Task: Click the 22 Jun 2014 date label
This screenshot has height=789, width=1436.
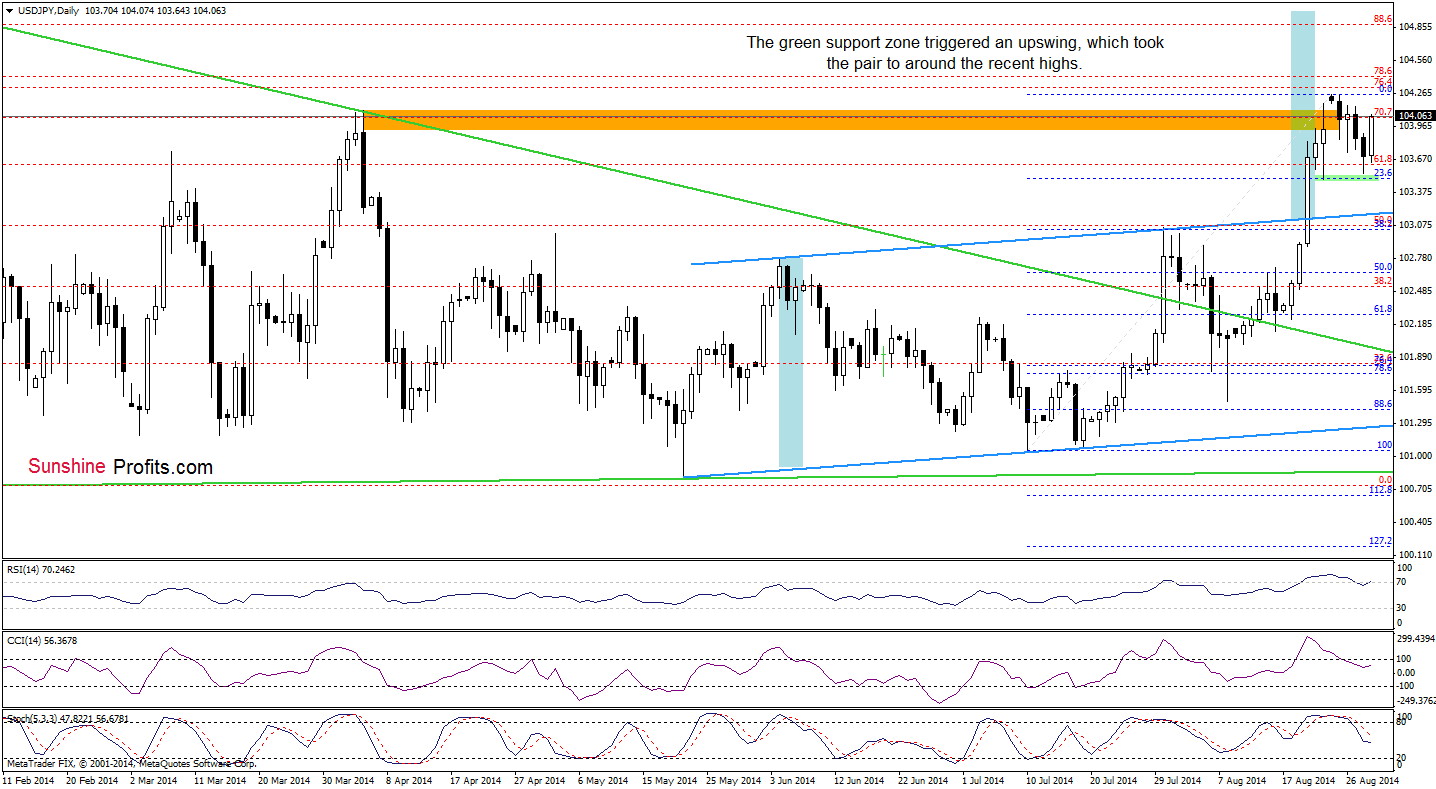Action: pos(923,779)
